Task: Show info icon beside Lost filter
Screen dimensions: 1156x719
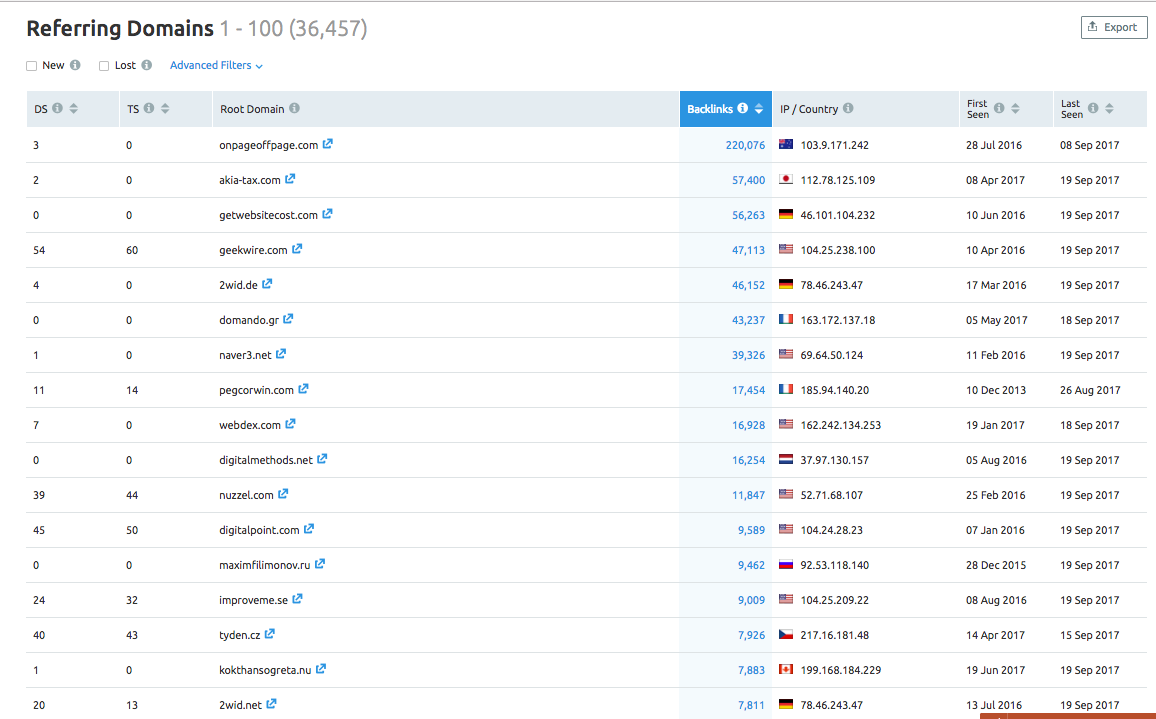Action: tap(147, 65)
